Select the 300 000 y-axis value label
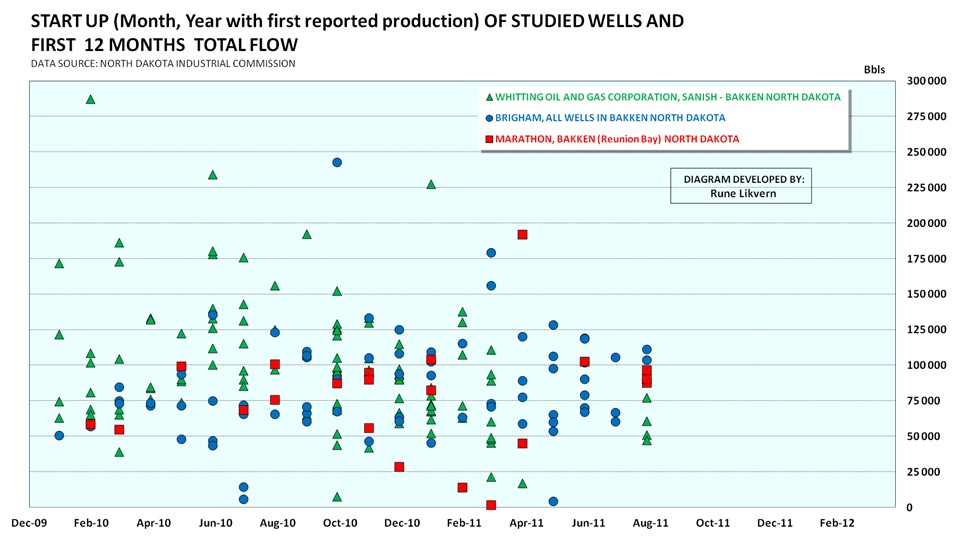Screen dimensions: 960x540 [927, 81]
